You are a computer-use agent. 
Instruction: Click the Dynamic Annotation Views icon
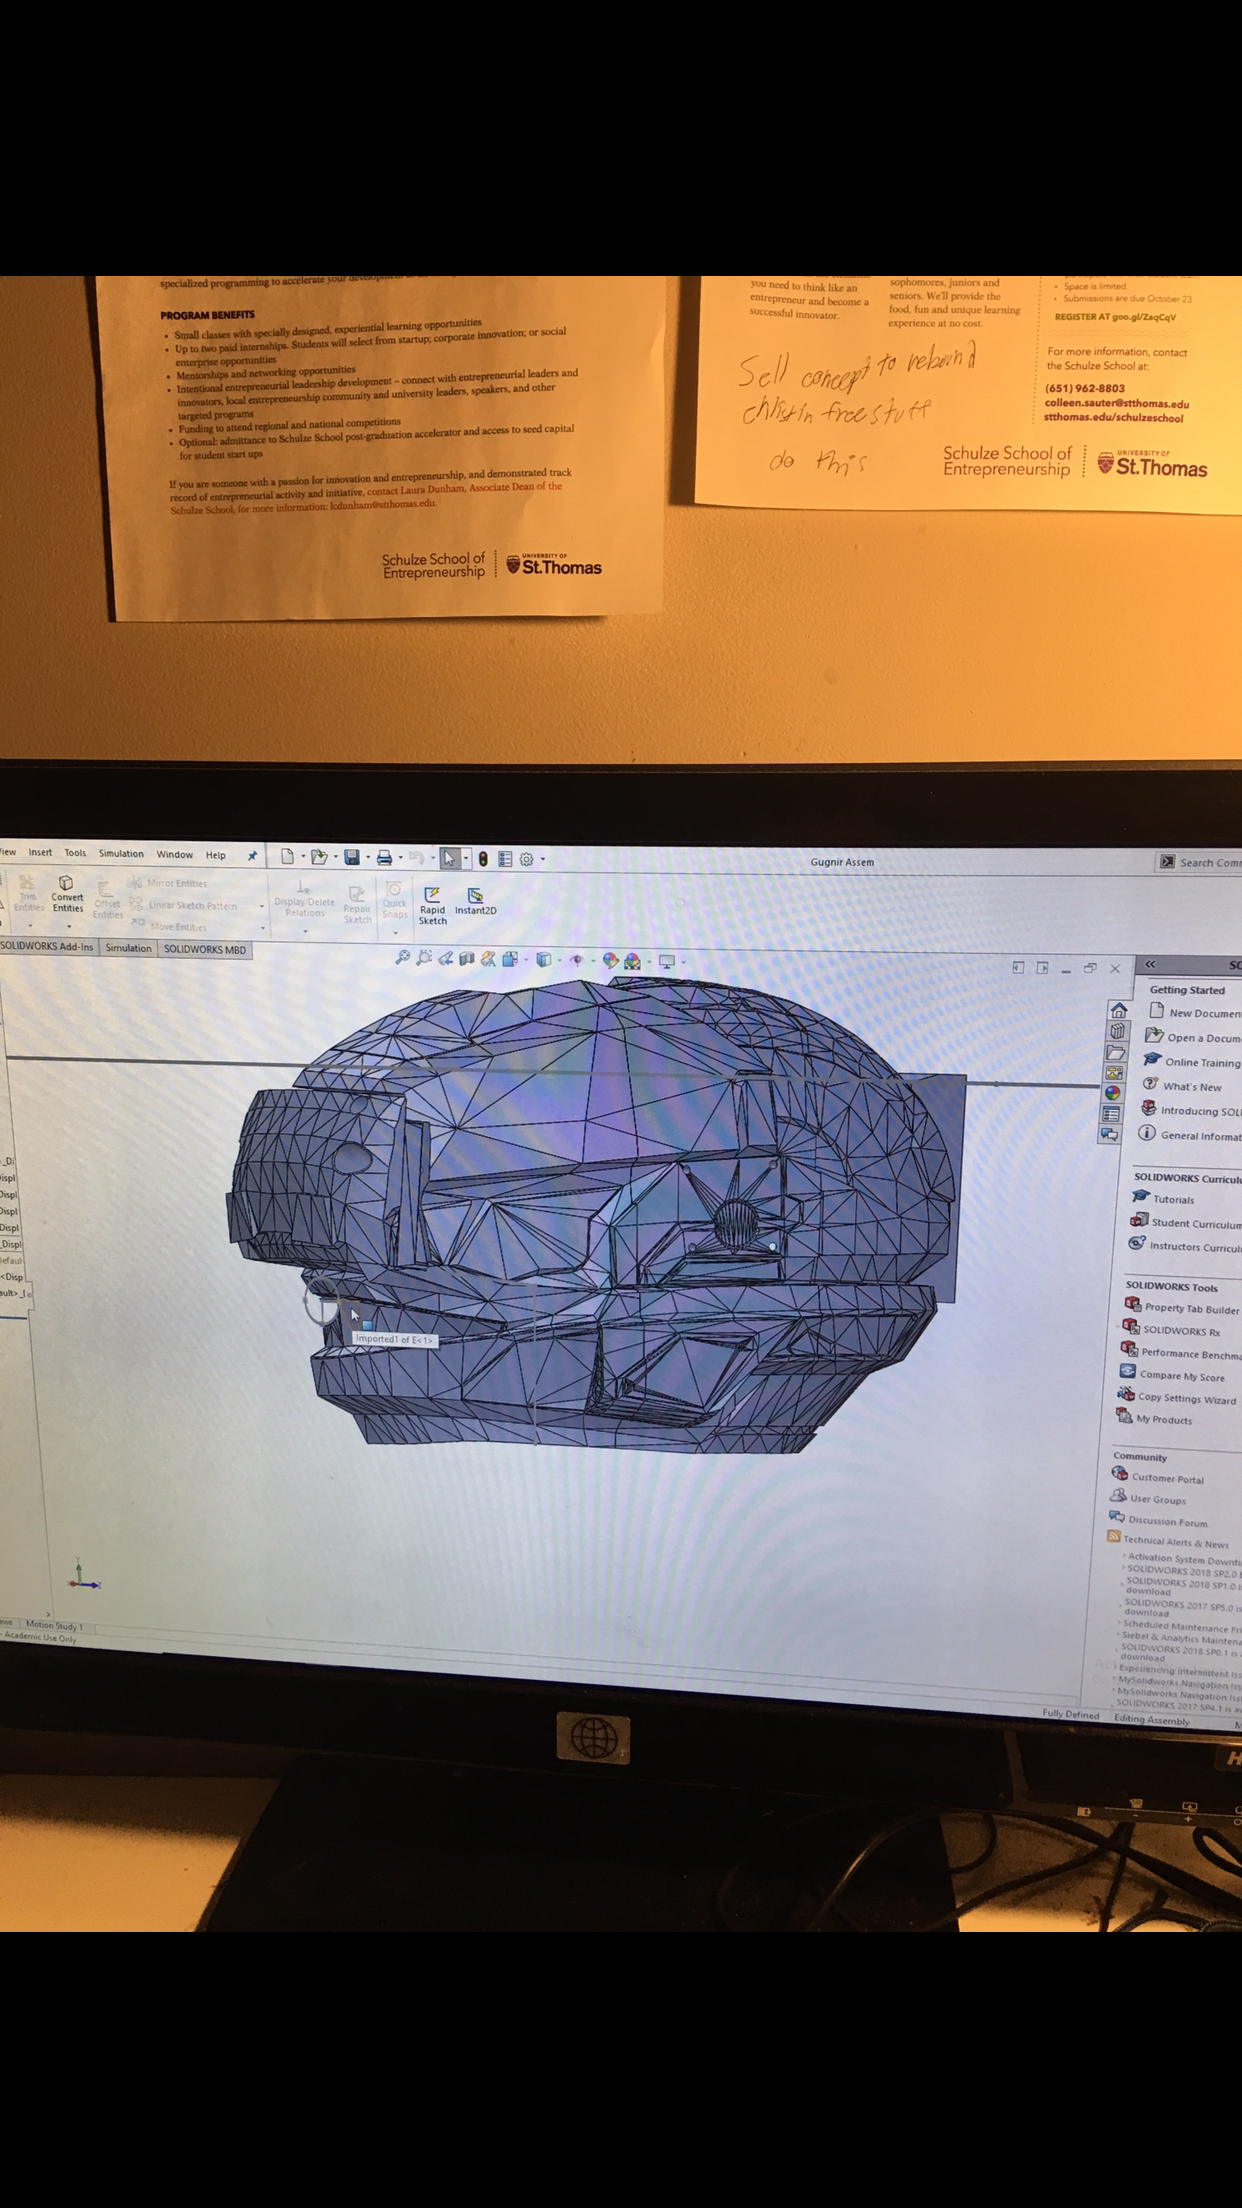point(488,959)
